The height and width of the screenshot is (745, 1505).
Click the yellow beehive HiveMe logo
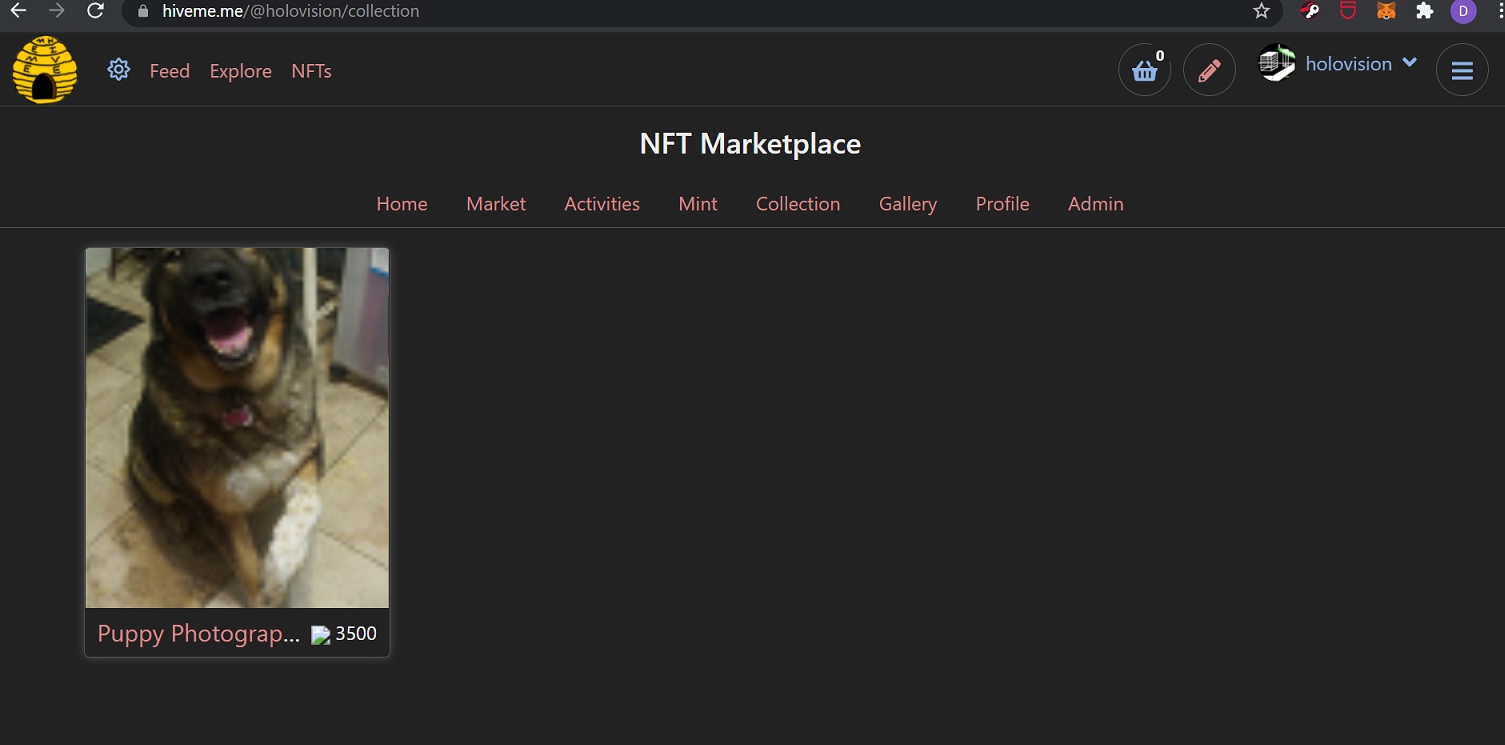click(45, 69)
